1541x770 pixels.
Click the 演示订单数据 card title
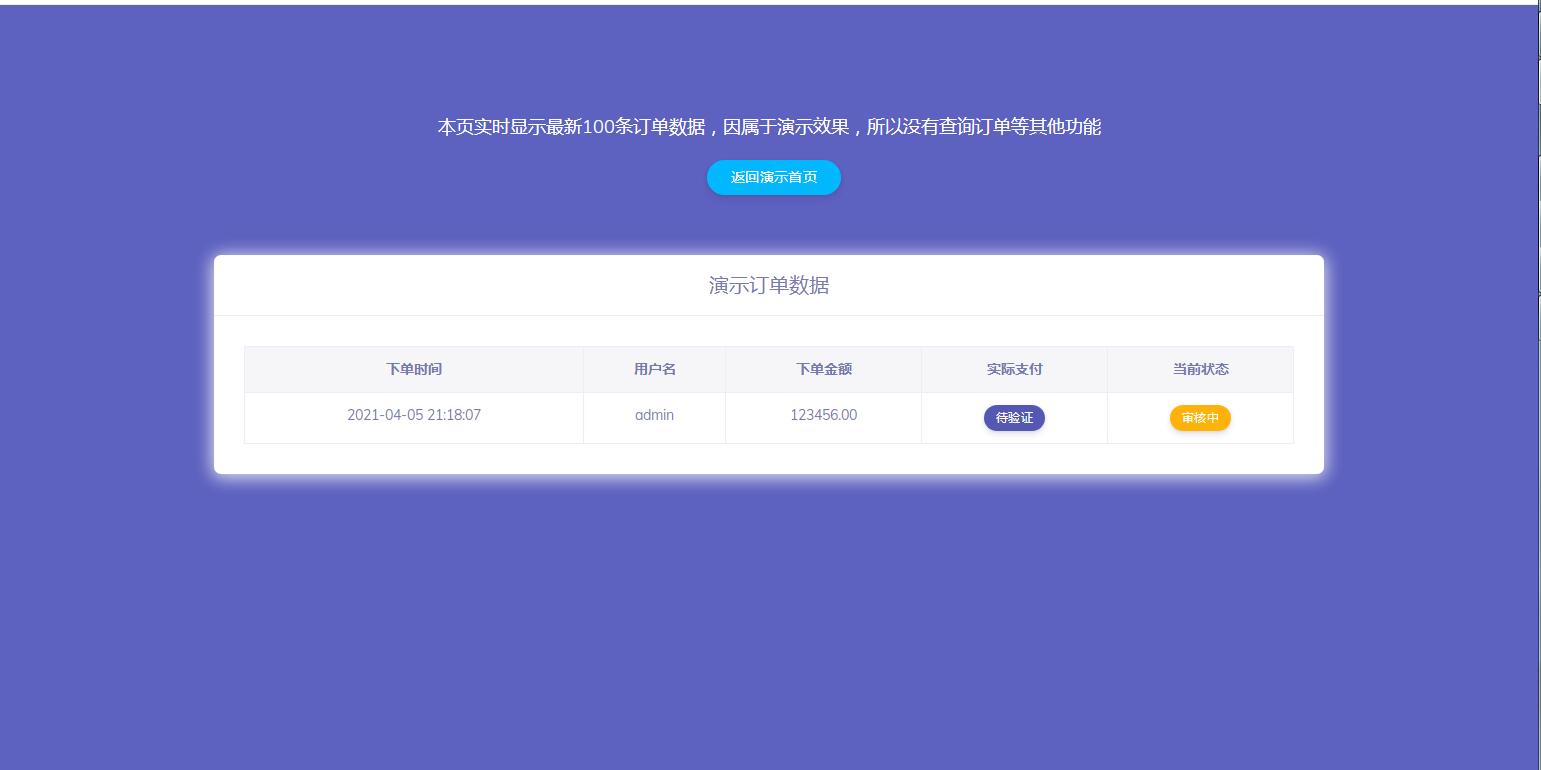[769, 286]
